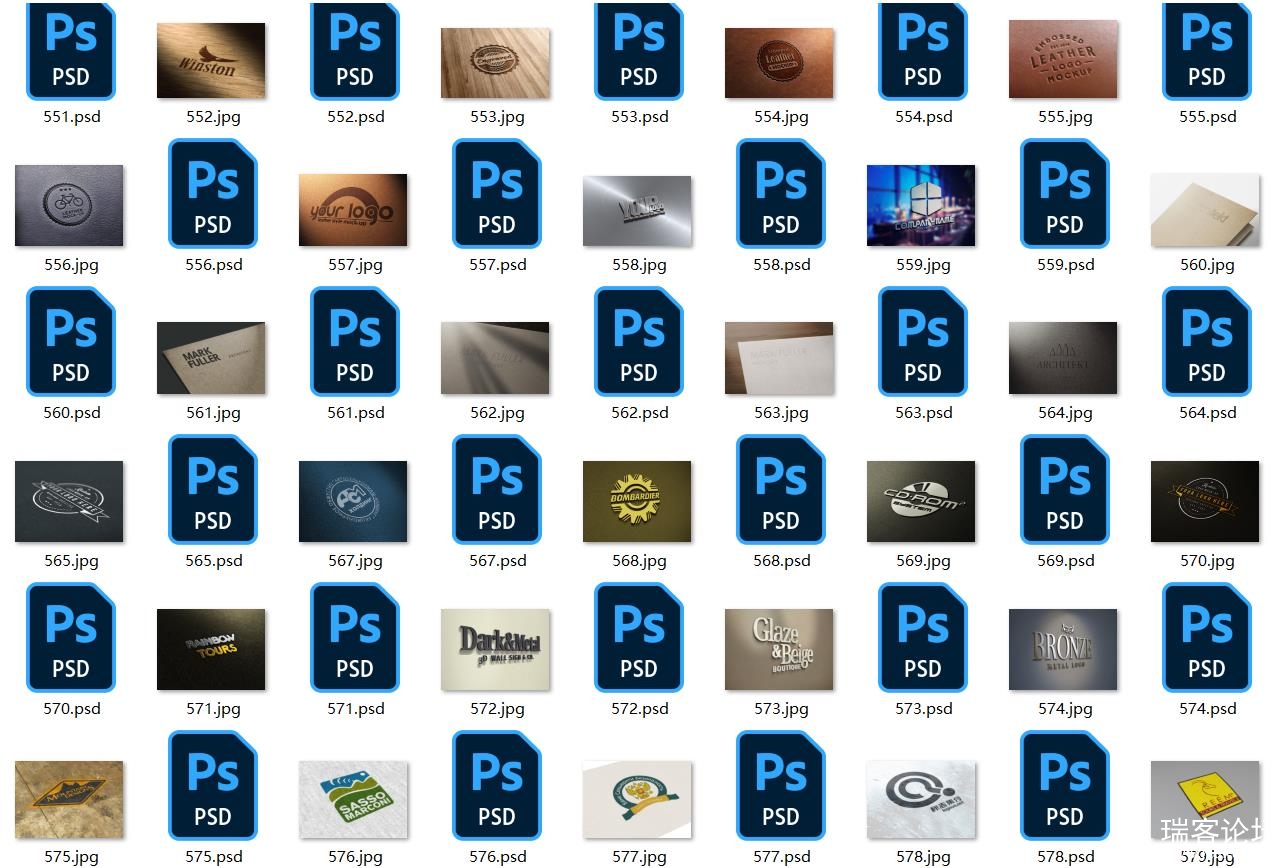Image resolution: width=1284 pixels, height=868 pixels.
Task: Select the 556.jpg bicycle leather emblem thumbnail
Action: click(69, 205)
